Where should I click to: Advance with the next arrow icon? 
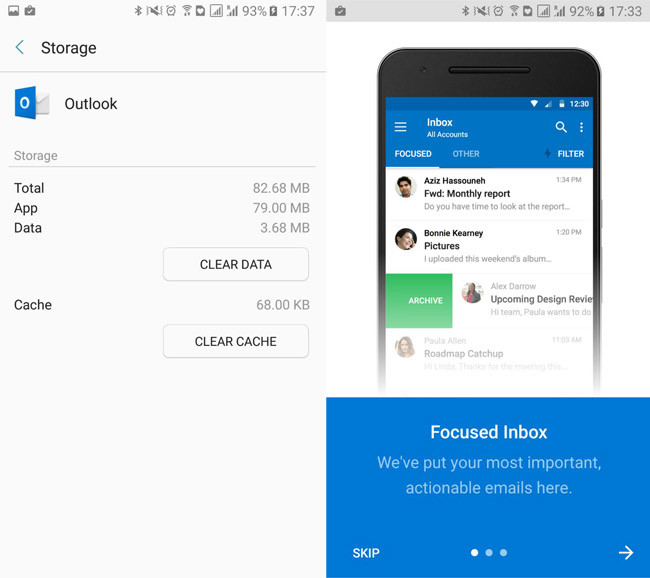pos(626,552)
